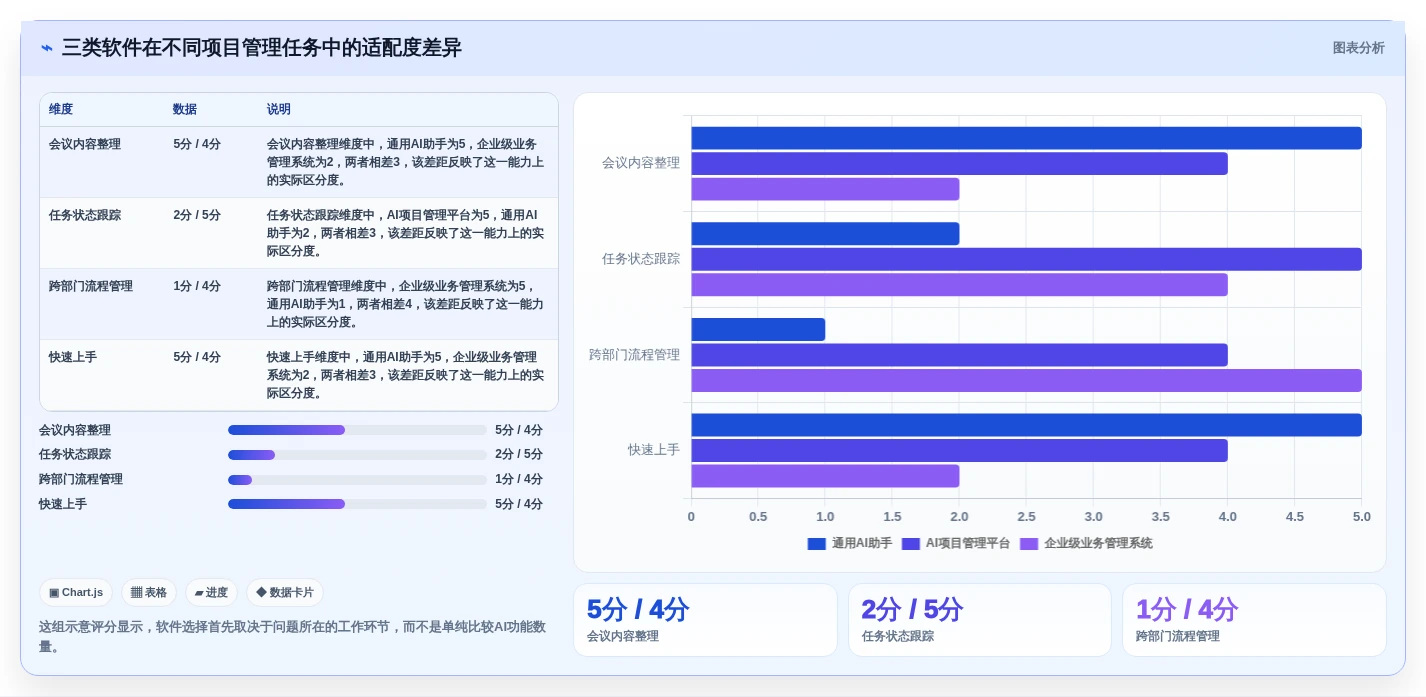
Task: Click the 说明 column header
Action: point(279,109)
